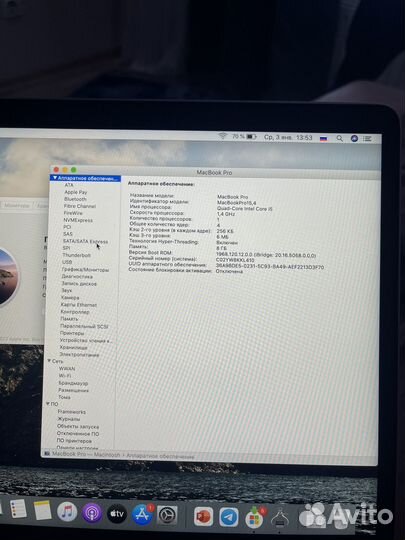Select Принтеры in the sidebar
The width and height of the screenshot is (405, 540).
coord(72,333)
